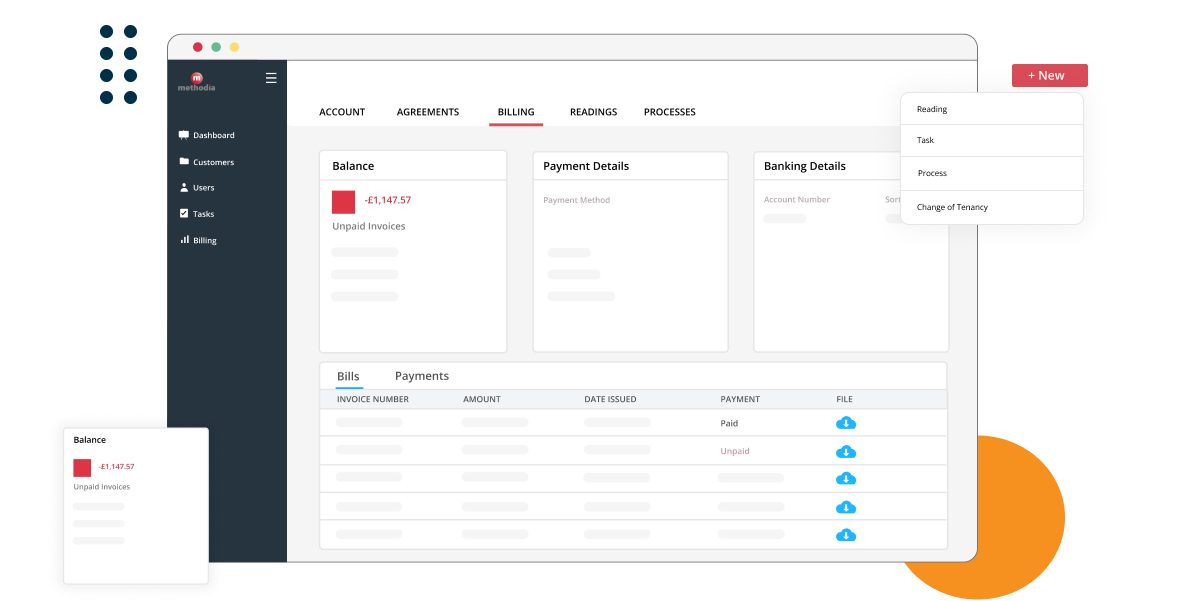Download the third invoice's file
Image resolution: width=1204 pixels, height=601 pixels.
[x=845, y=479]
